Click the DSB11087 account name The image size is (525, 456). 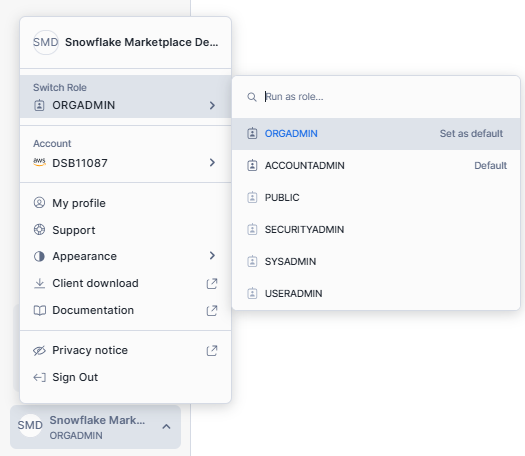pyautogui.click(x=80, y=163)
